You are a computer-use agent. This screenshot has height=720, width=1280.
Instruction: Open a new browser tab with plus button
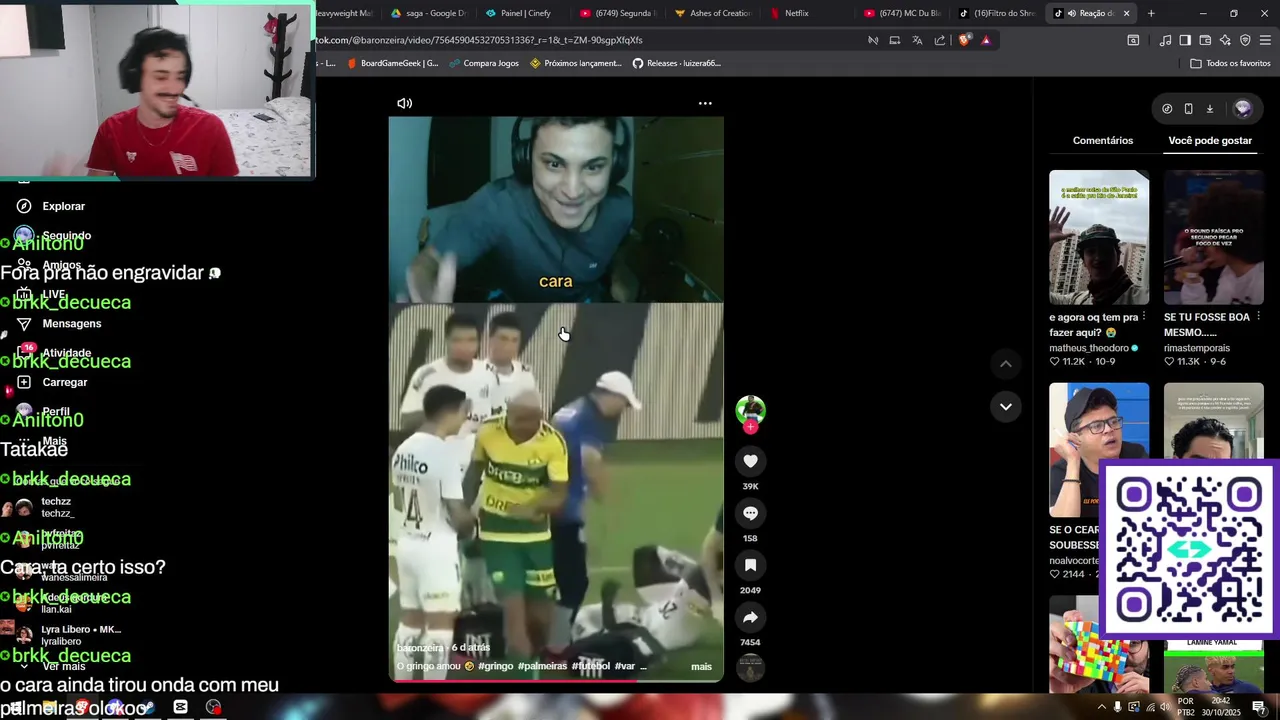click(1151, 13)
